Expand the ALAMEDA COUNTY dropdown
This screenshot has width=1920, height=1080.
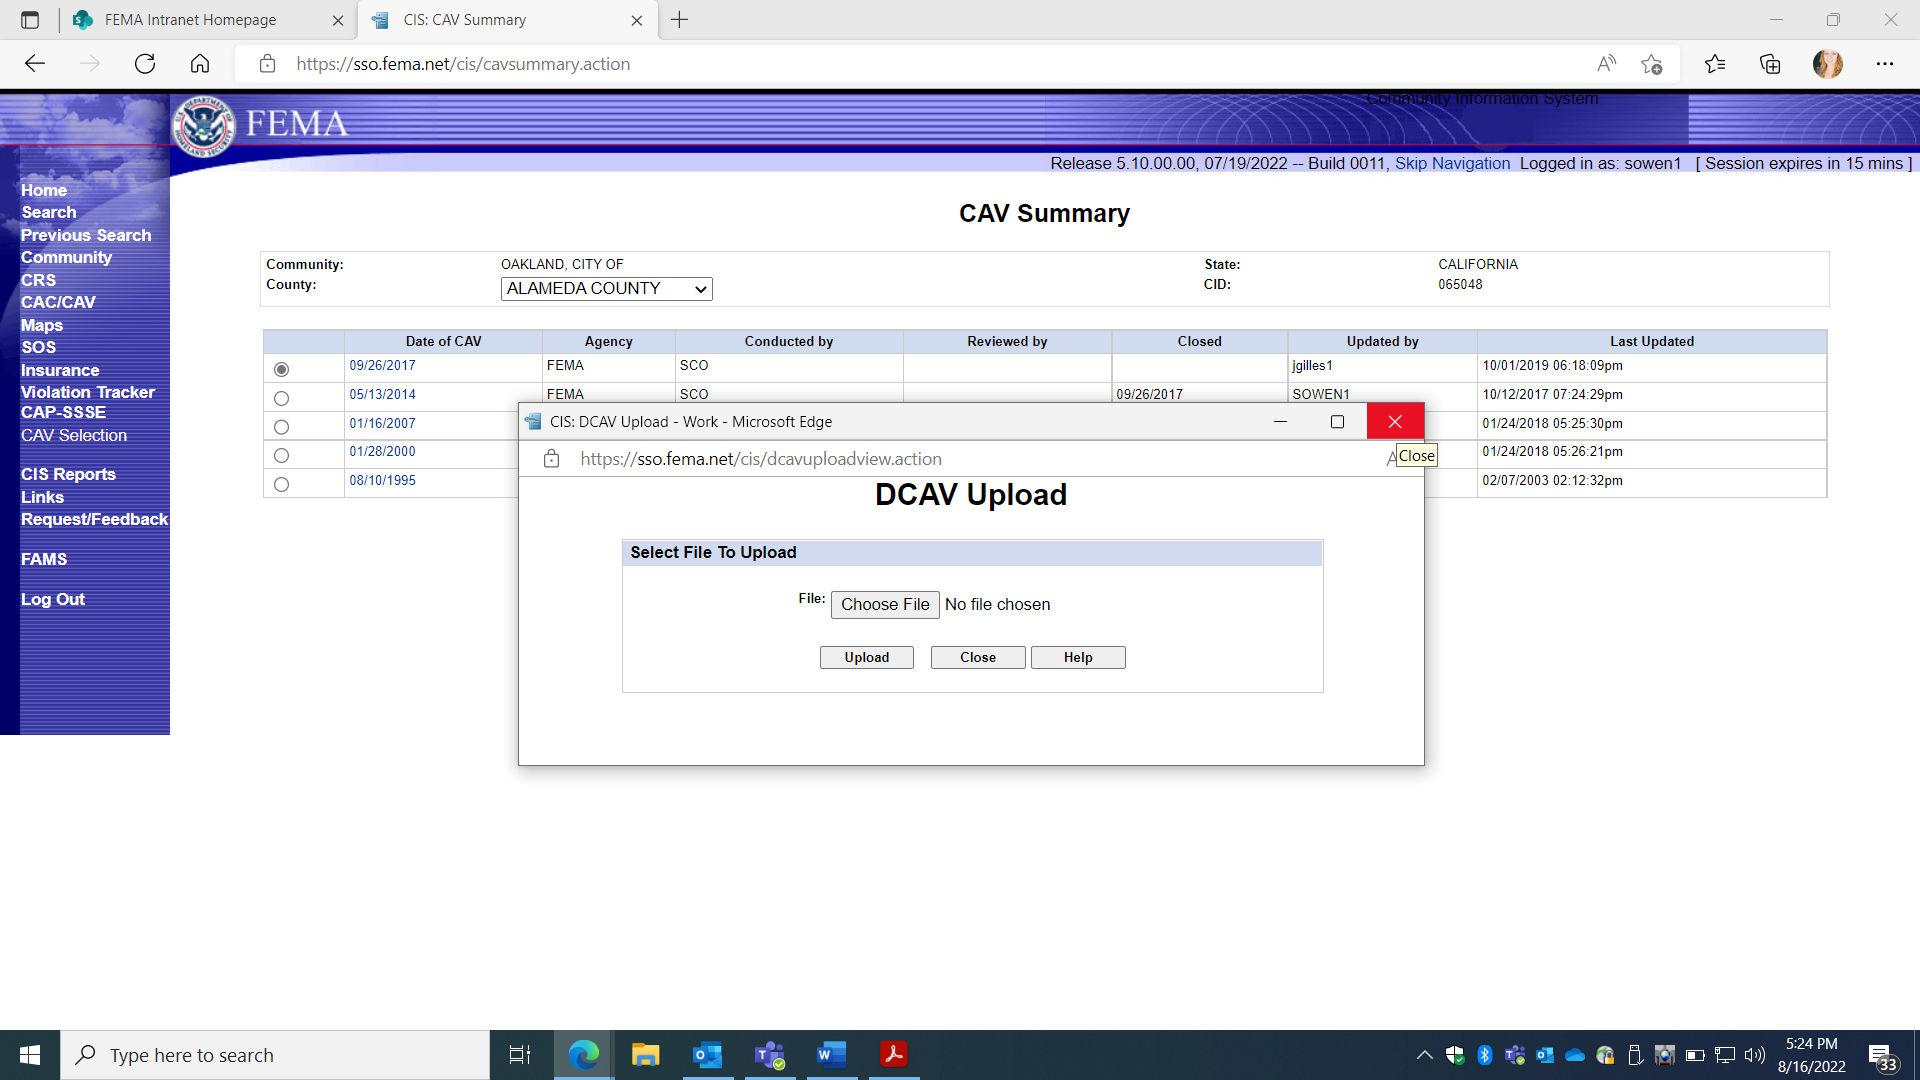point(606,289)
